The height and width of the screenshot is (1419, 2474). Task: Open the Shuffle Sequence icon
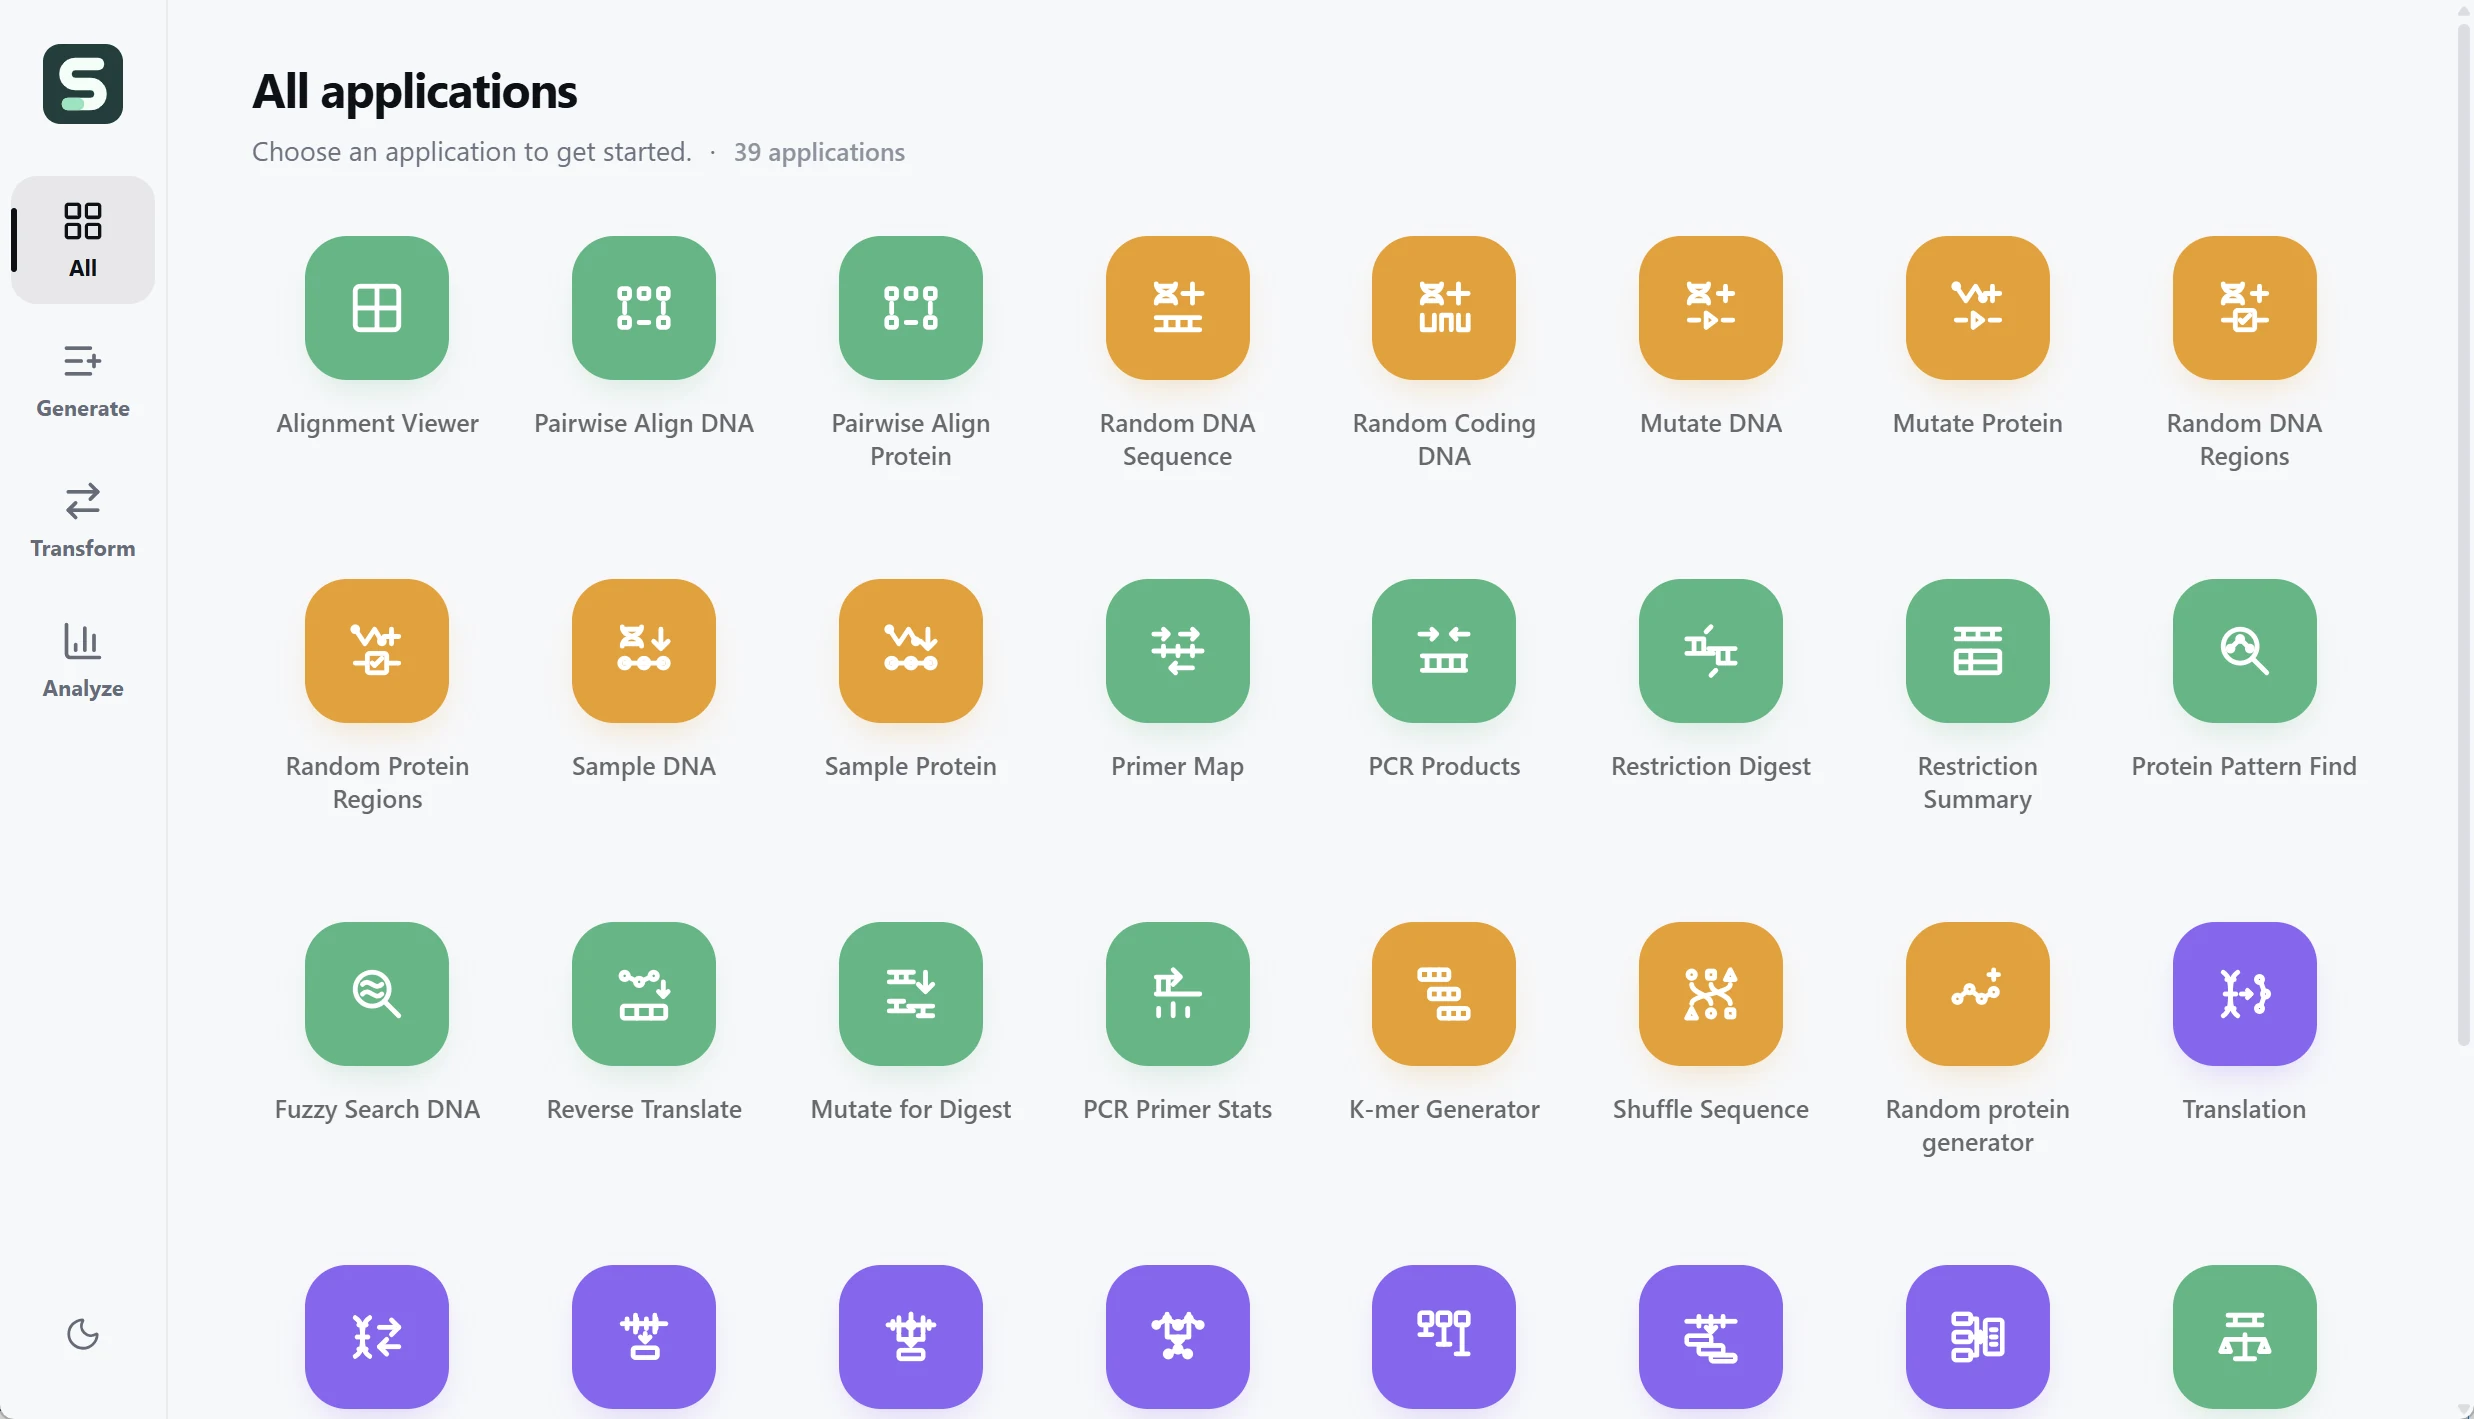point(1711,994)
